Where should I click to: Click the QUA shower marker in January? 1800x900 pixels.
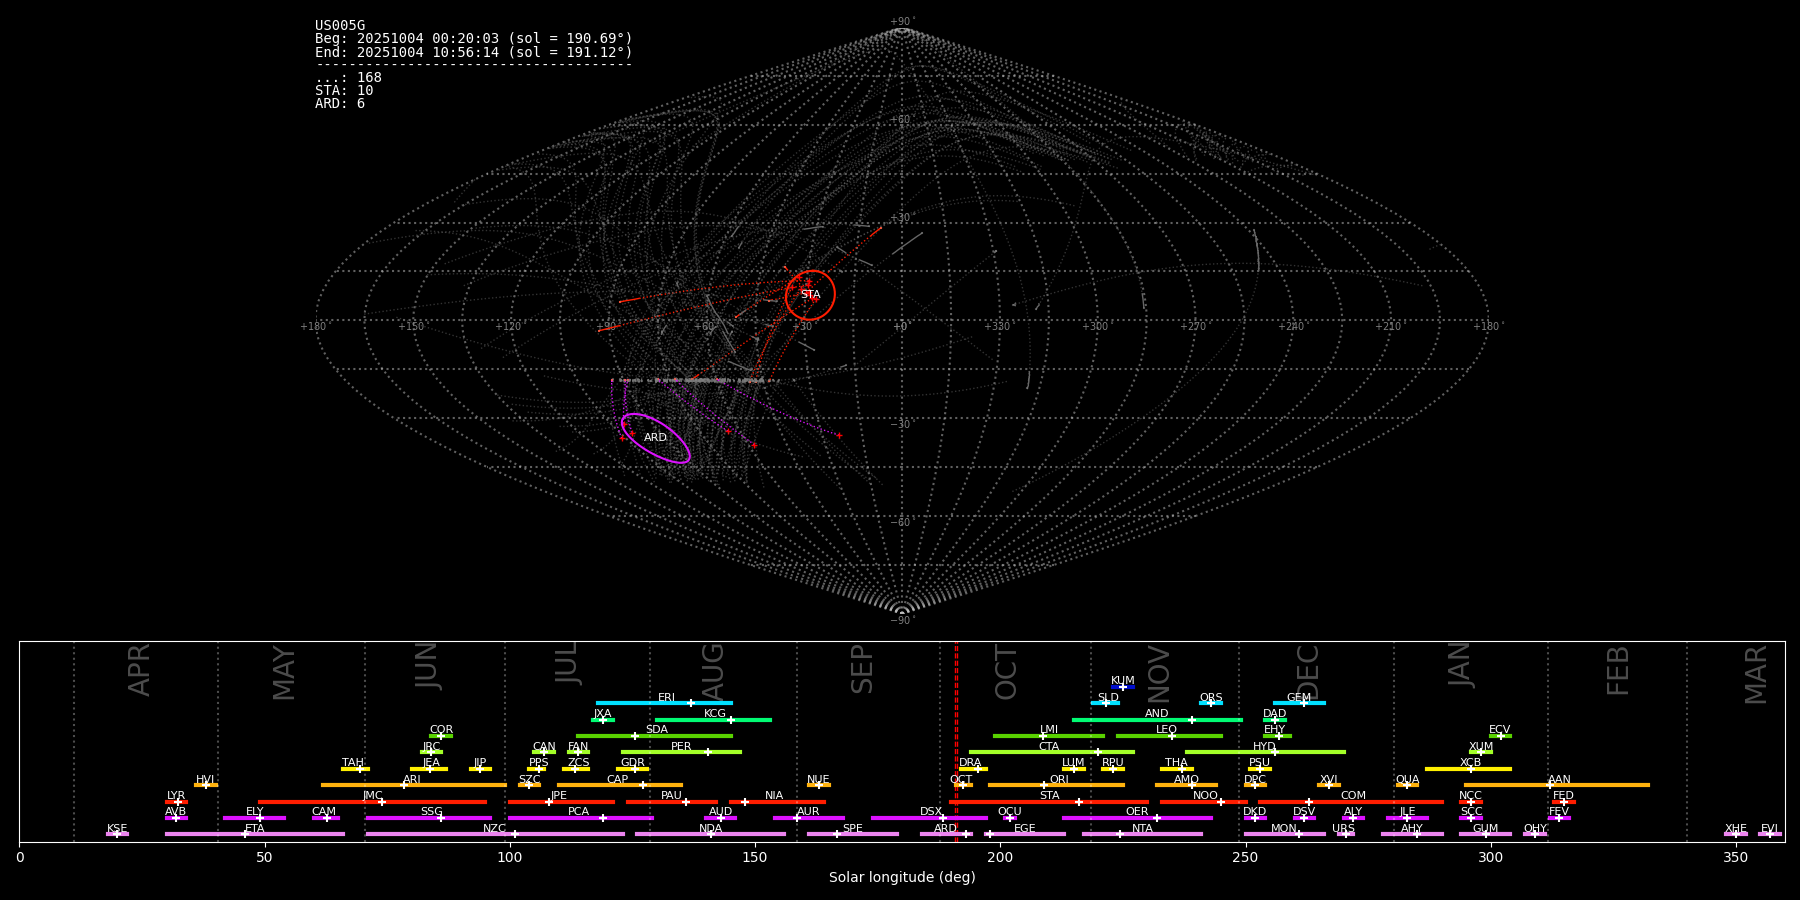click(1407, 785)
